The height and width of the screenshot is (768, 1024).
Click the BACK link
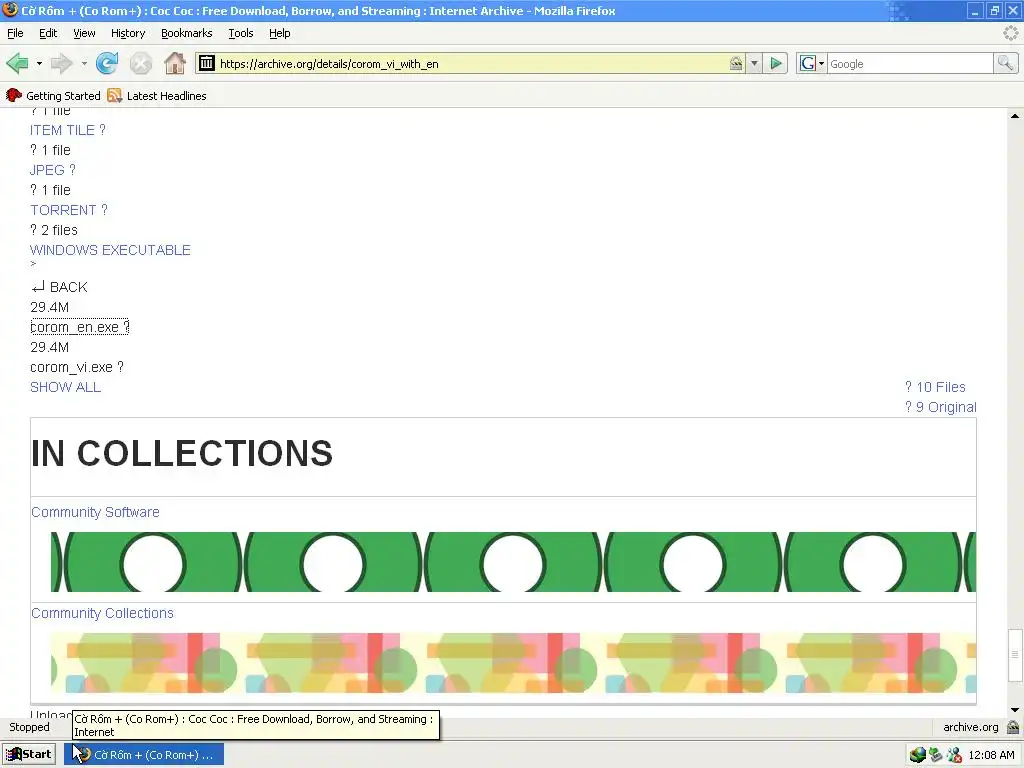(x=59, y=287)
